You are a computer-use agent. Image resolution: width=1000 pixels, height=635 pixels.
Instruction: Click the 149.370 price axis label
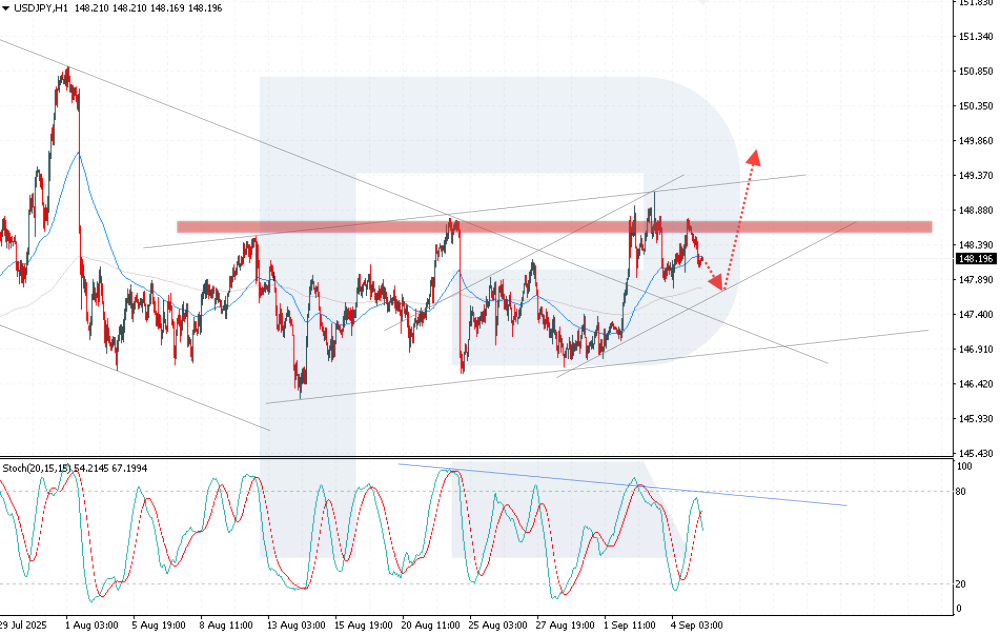point(974,176)
